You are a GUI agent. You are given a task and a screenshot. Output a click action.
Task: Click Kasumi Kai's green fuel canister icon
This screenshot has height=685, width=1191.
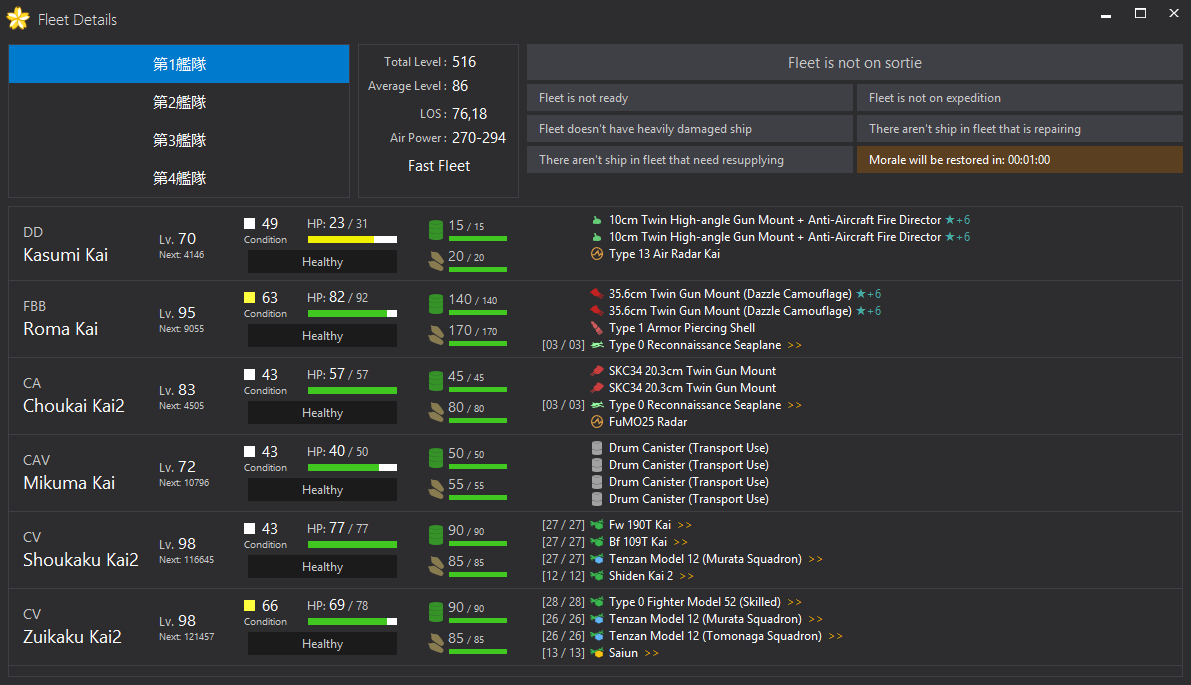pyautogui.click(x=435, y=230)
